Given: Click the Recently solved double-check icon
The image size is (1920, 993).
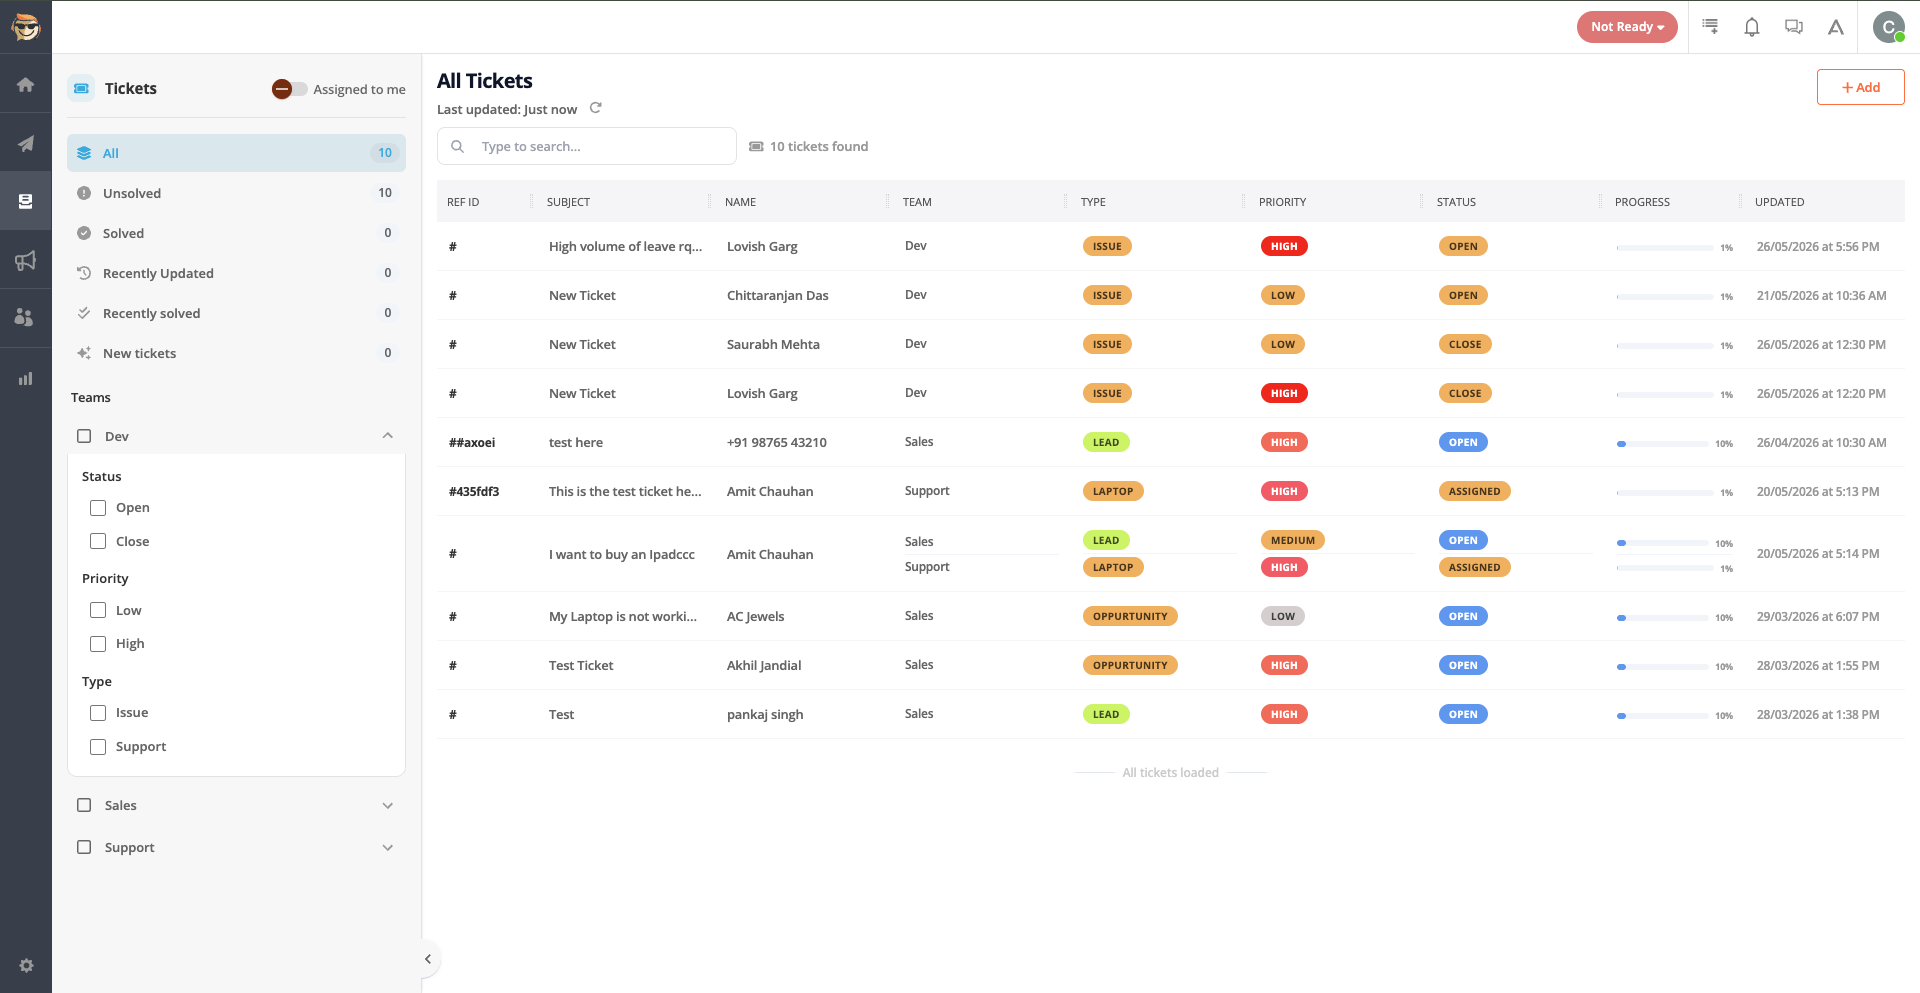Looking at the screenshot, I should point(84,313).
